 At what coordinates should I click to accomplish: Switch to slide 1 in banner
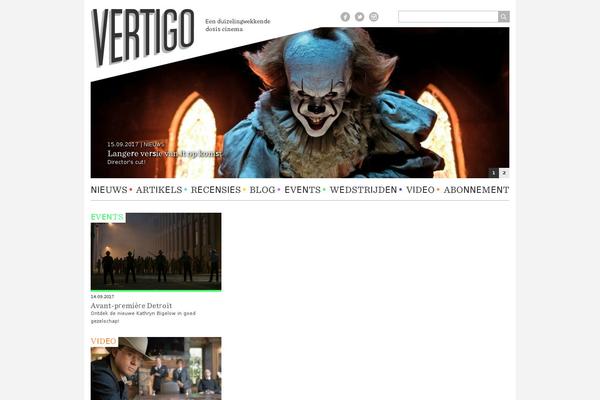(494, 173)
